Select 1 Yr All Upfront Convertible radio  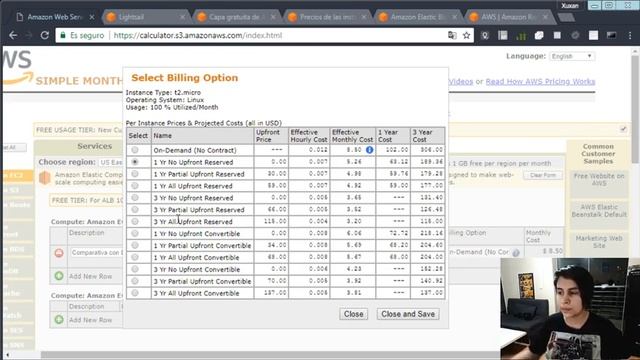135,257
